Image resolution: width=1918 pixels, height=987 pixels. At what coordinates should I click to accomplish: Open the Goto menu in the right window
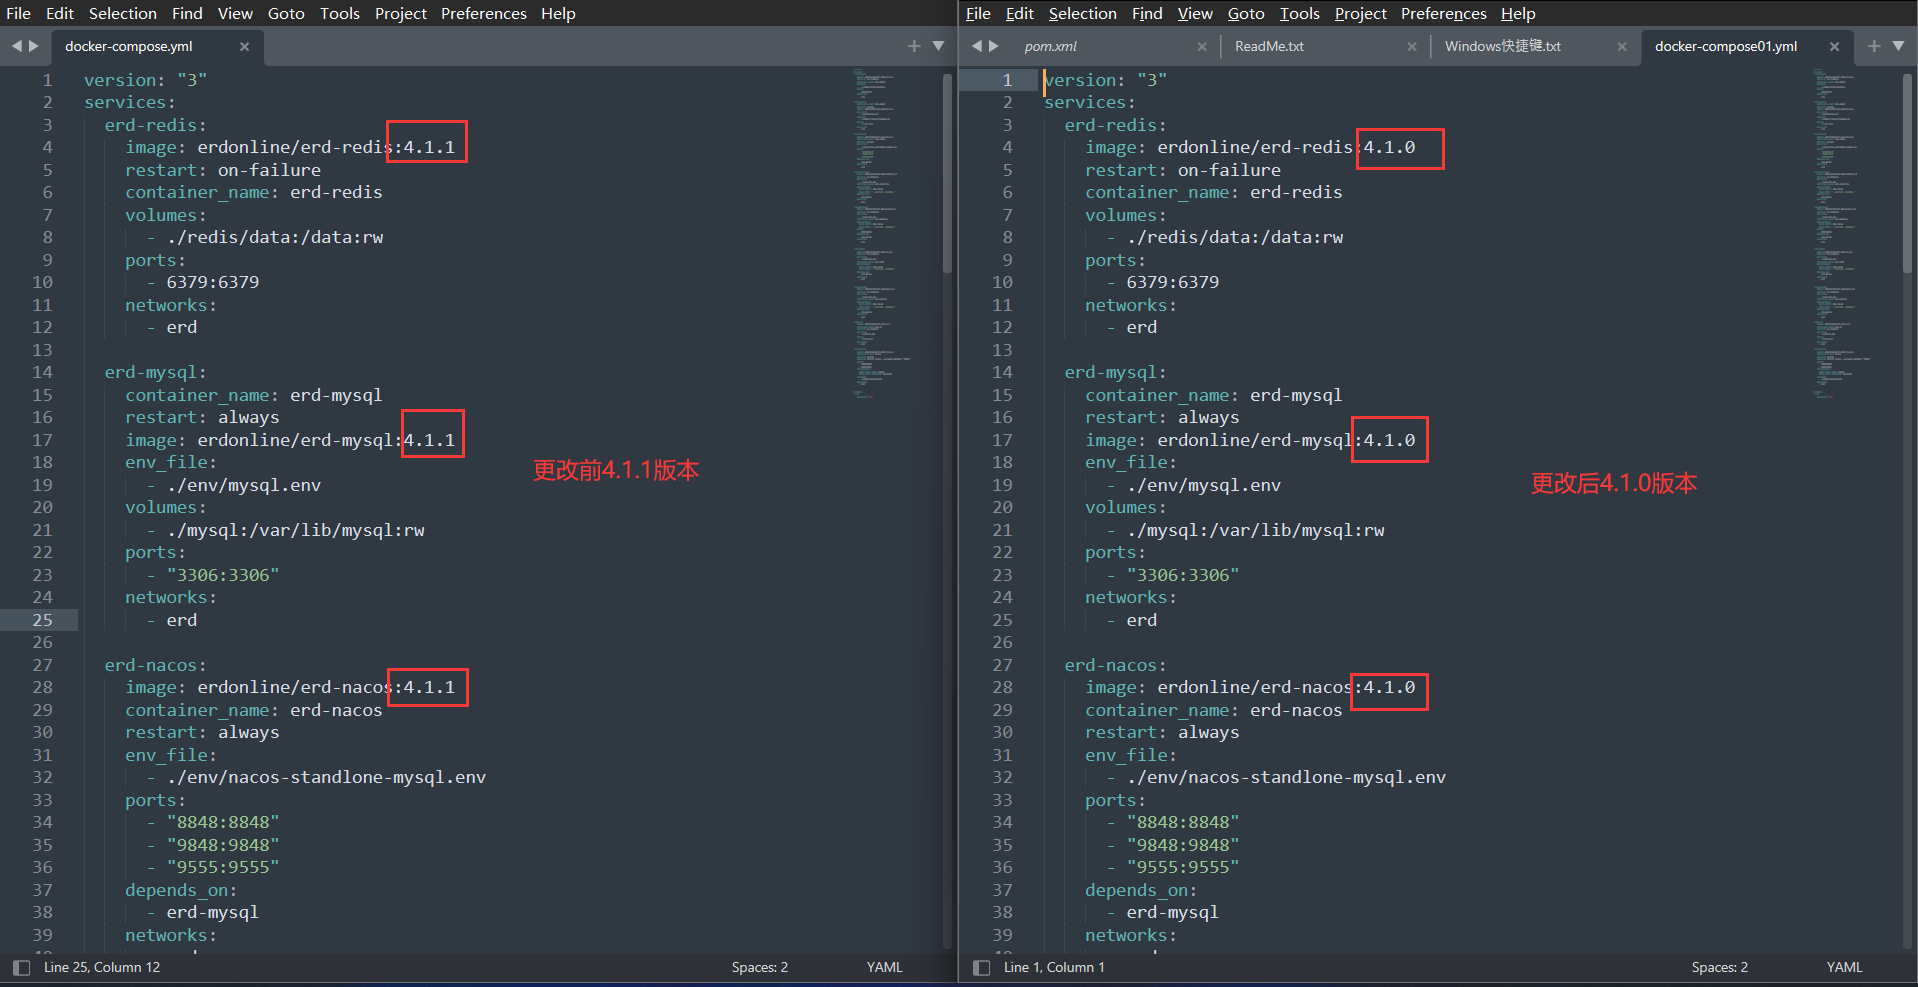point(1245,13)
